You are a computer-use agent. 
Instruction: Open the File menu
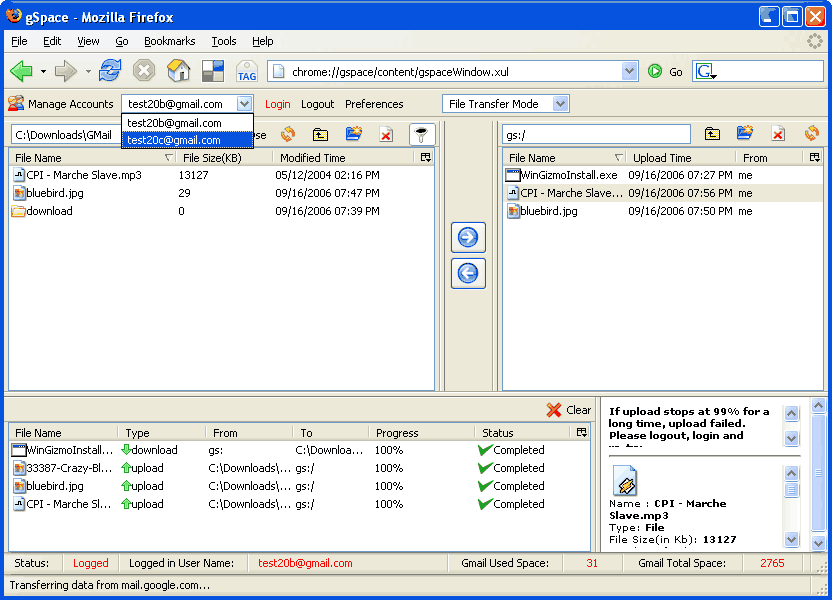point(19,41)
